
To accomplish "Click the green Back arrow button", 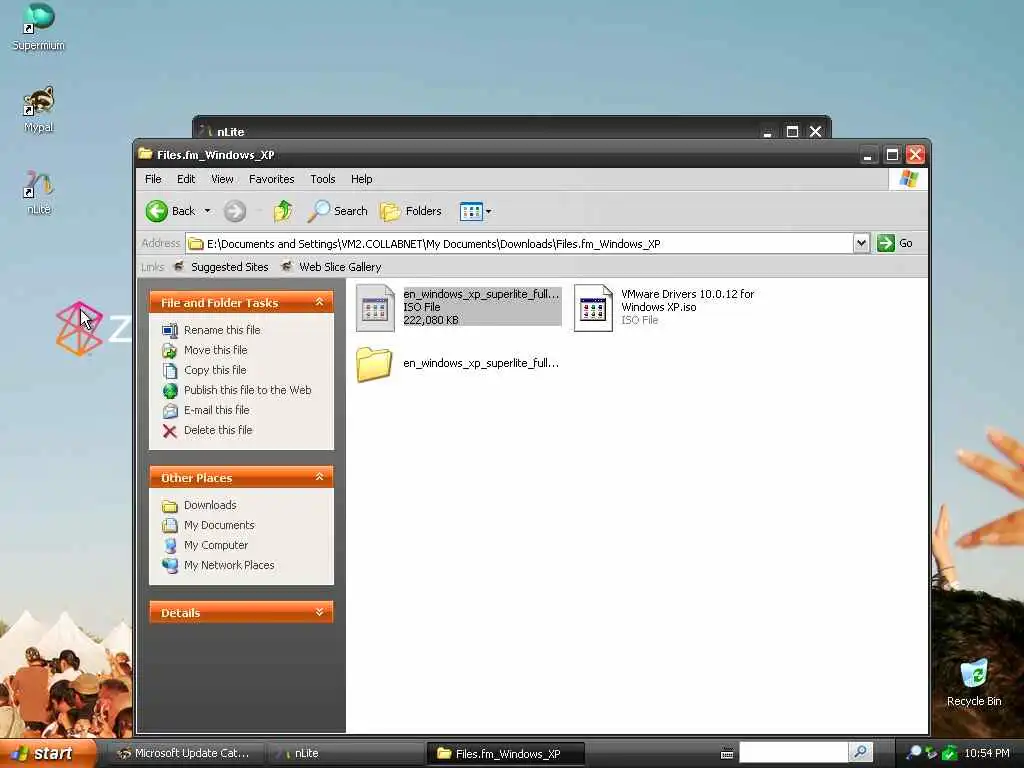I will [x=157, y=211].
